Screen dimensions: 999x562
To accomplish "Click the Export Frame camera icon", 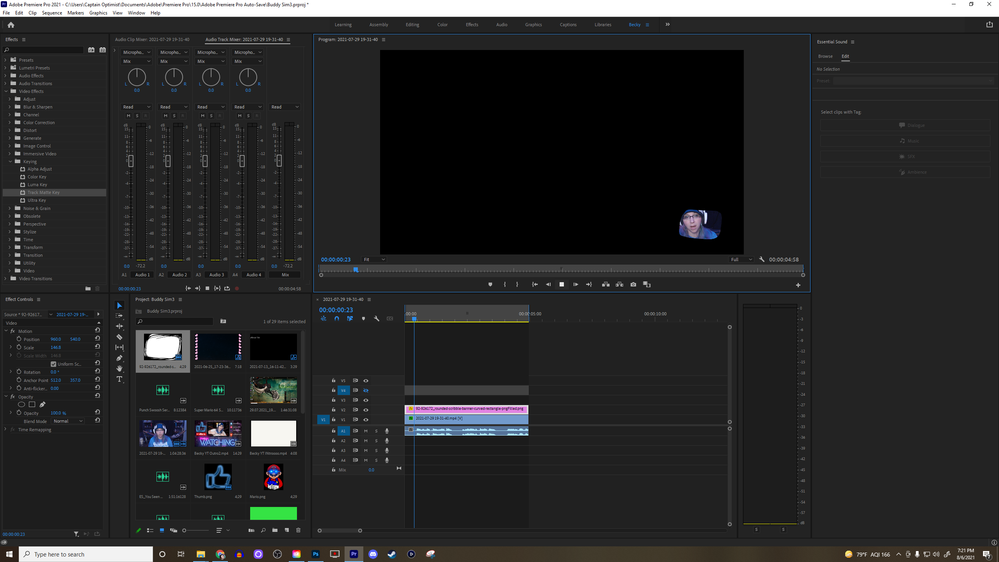I will click(633, 284).
